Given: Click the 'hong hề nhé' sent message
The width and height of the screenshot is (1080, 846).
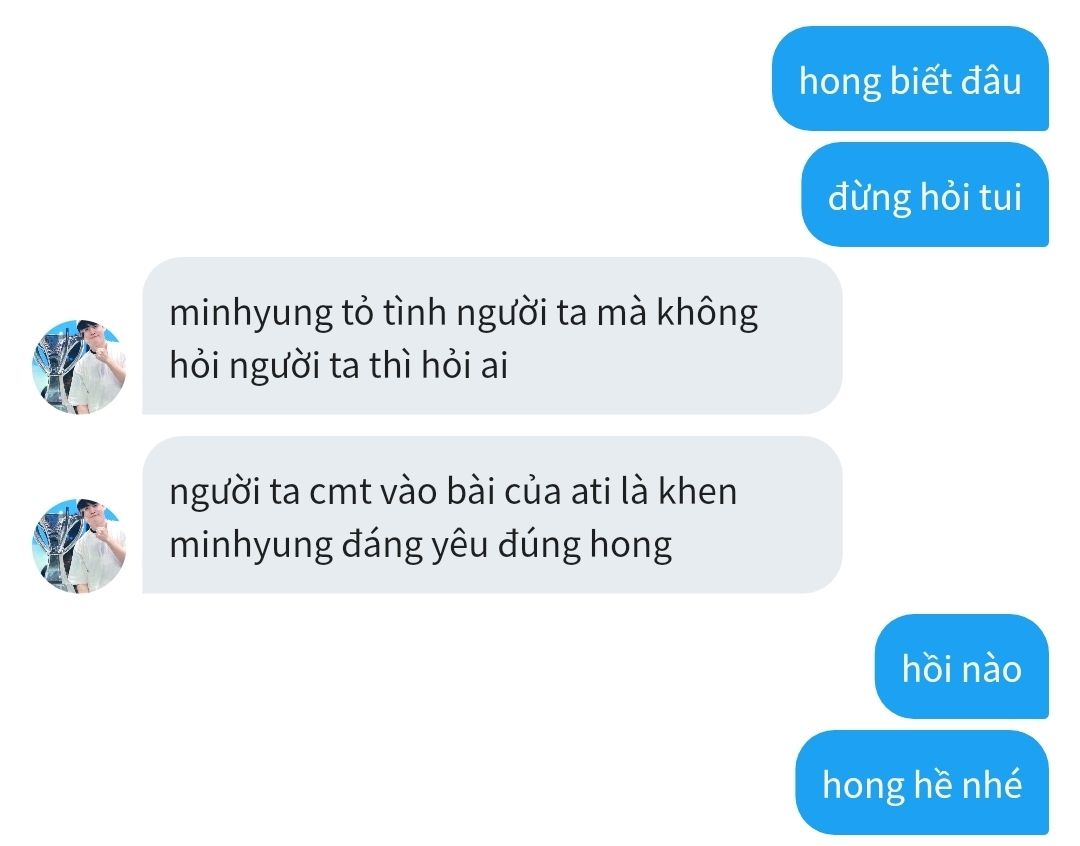Looking at the screenshot, I should (922, 783).
